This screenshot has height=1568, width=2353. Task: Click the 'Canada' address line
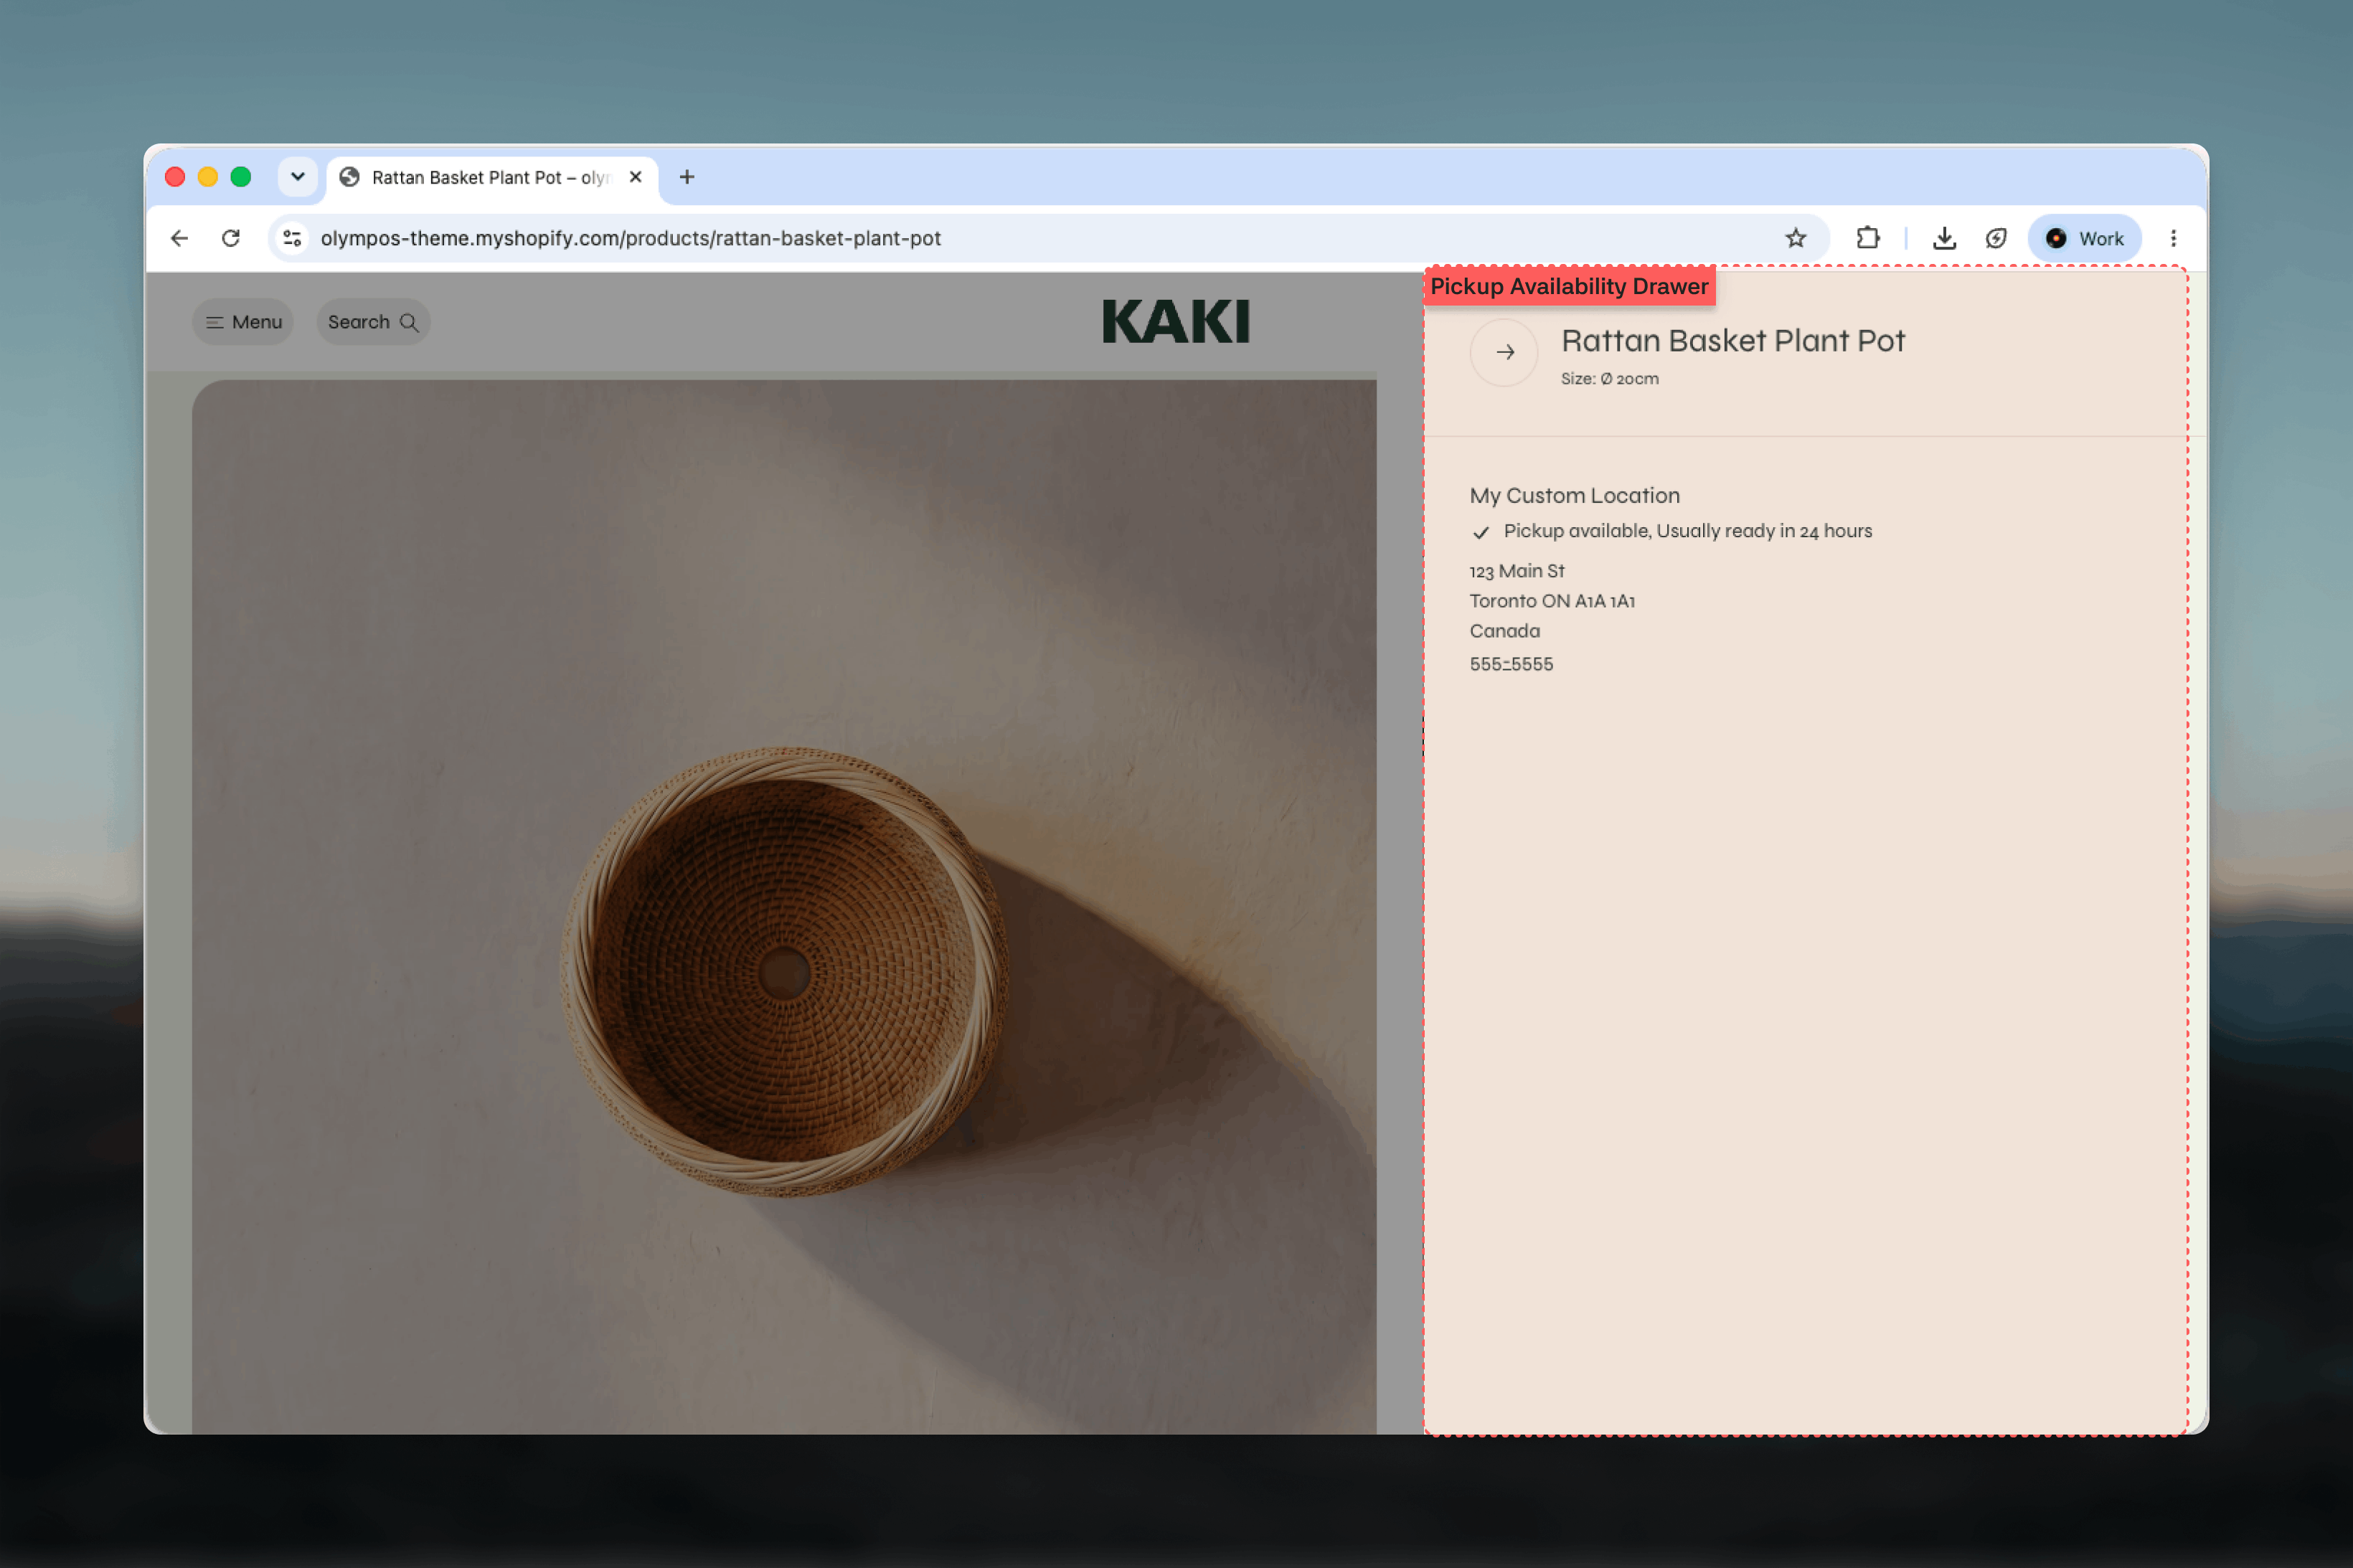1504,631
